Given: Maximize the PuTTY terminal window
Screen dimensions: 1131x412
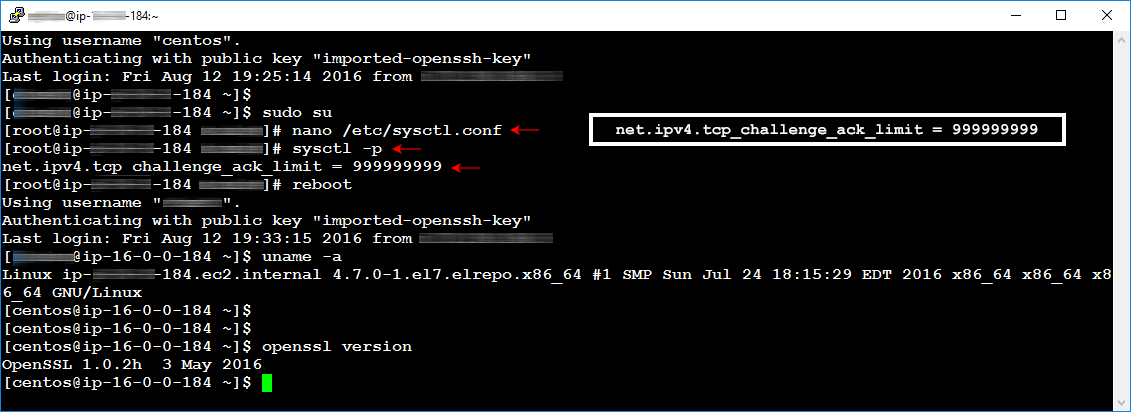Looking at the screenshot, I should click(1061, 15).
